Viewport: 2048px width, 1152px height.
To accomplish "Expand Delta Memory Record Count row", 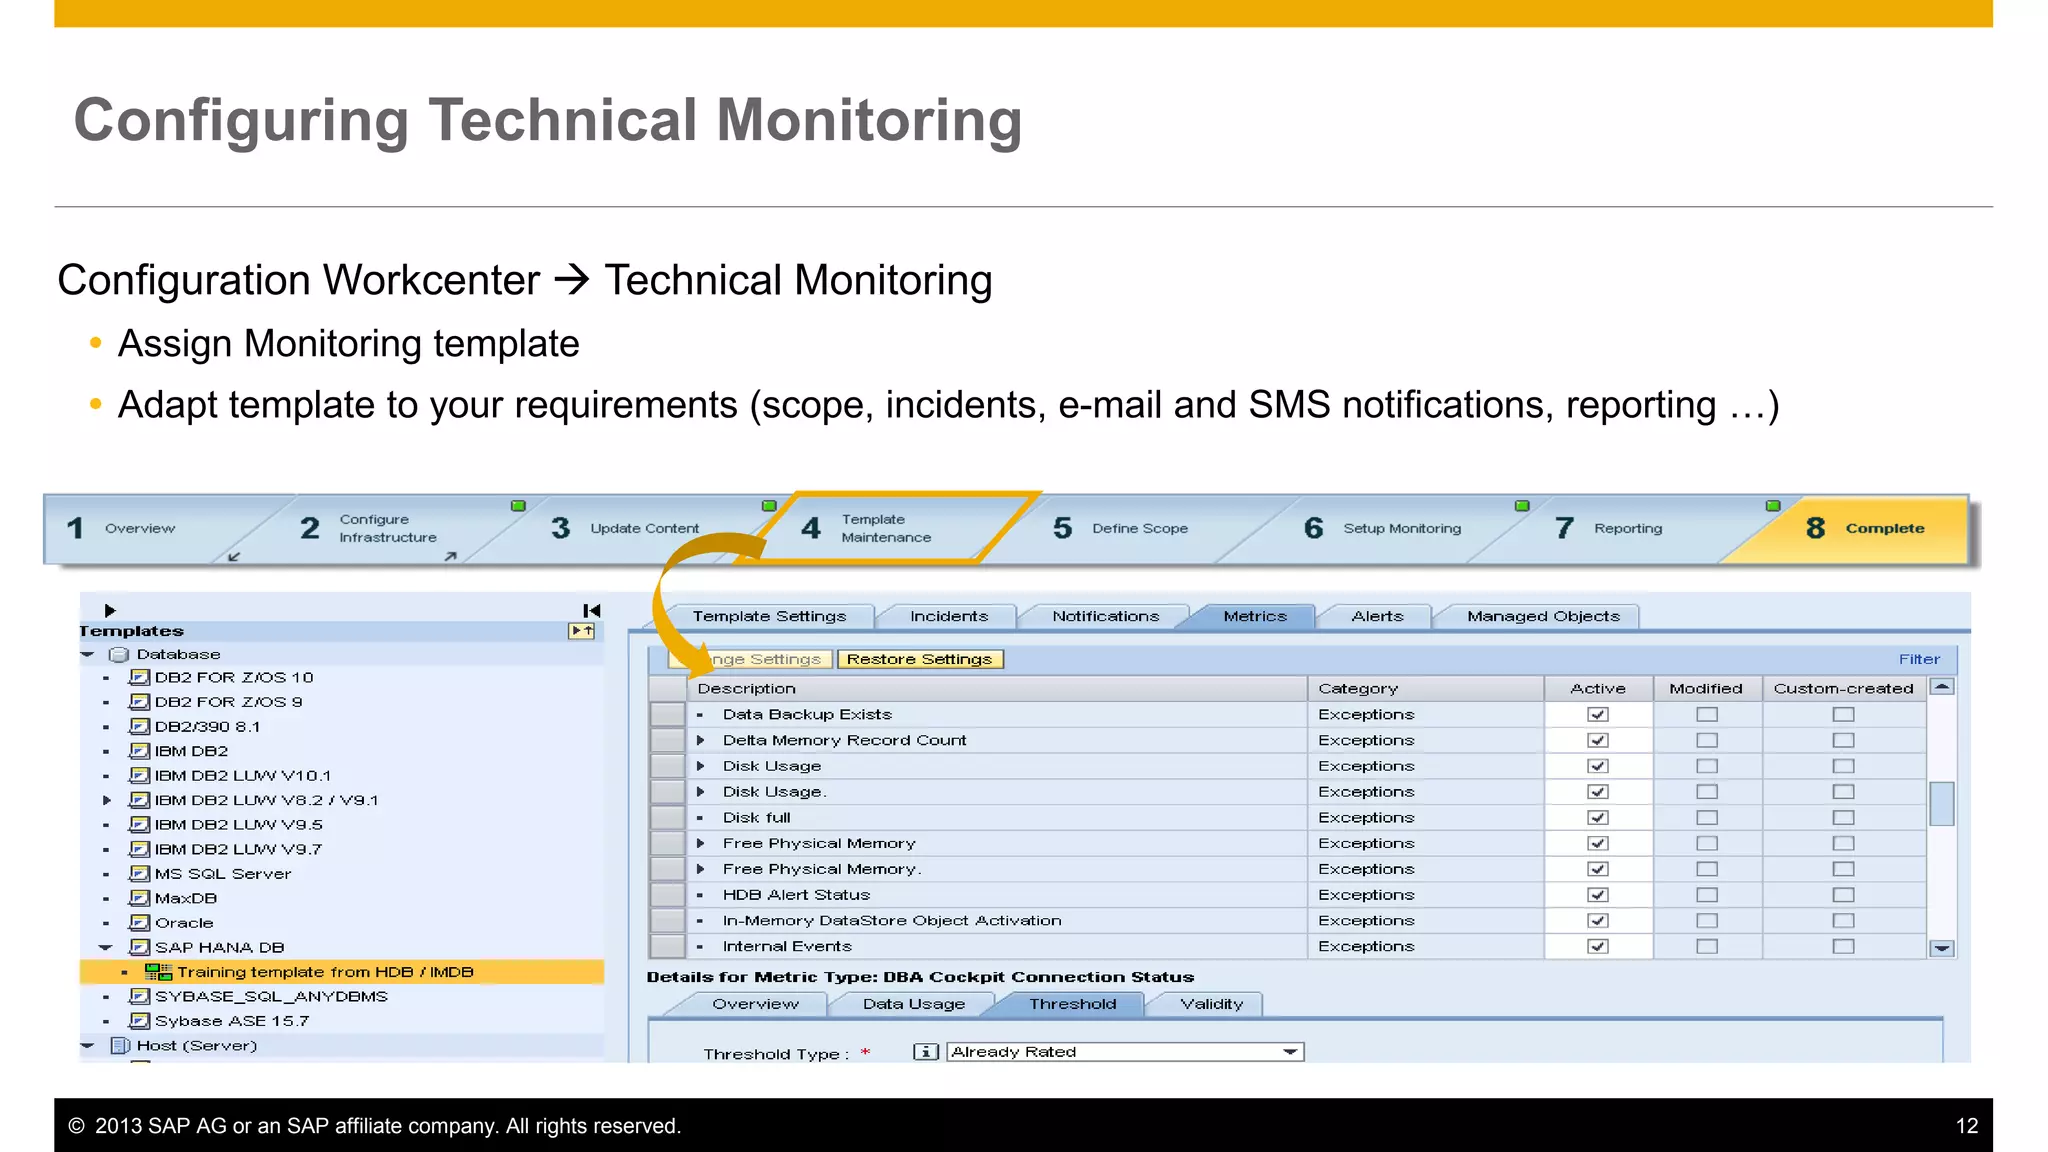I will click(700, 740).
